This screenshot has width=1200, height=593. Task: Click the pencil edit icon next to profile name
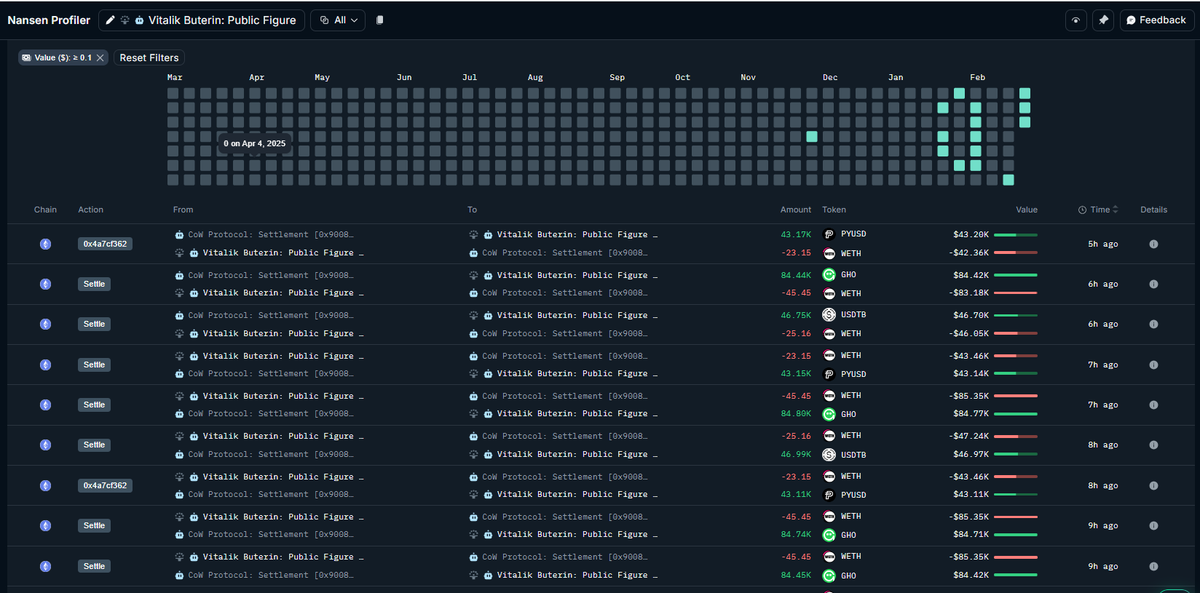111,19
